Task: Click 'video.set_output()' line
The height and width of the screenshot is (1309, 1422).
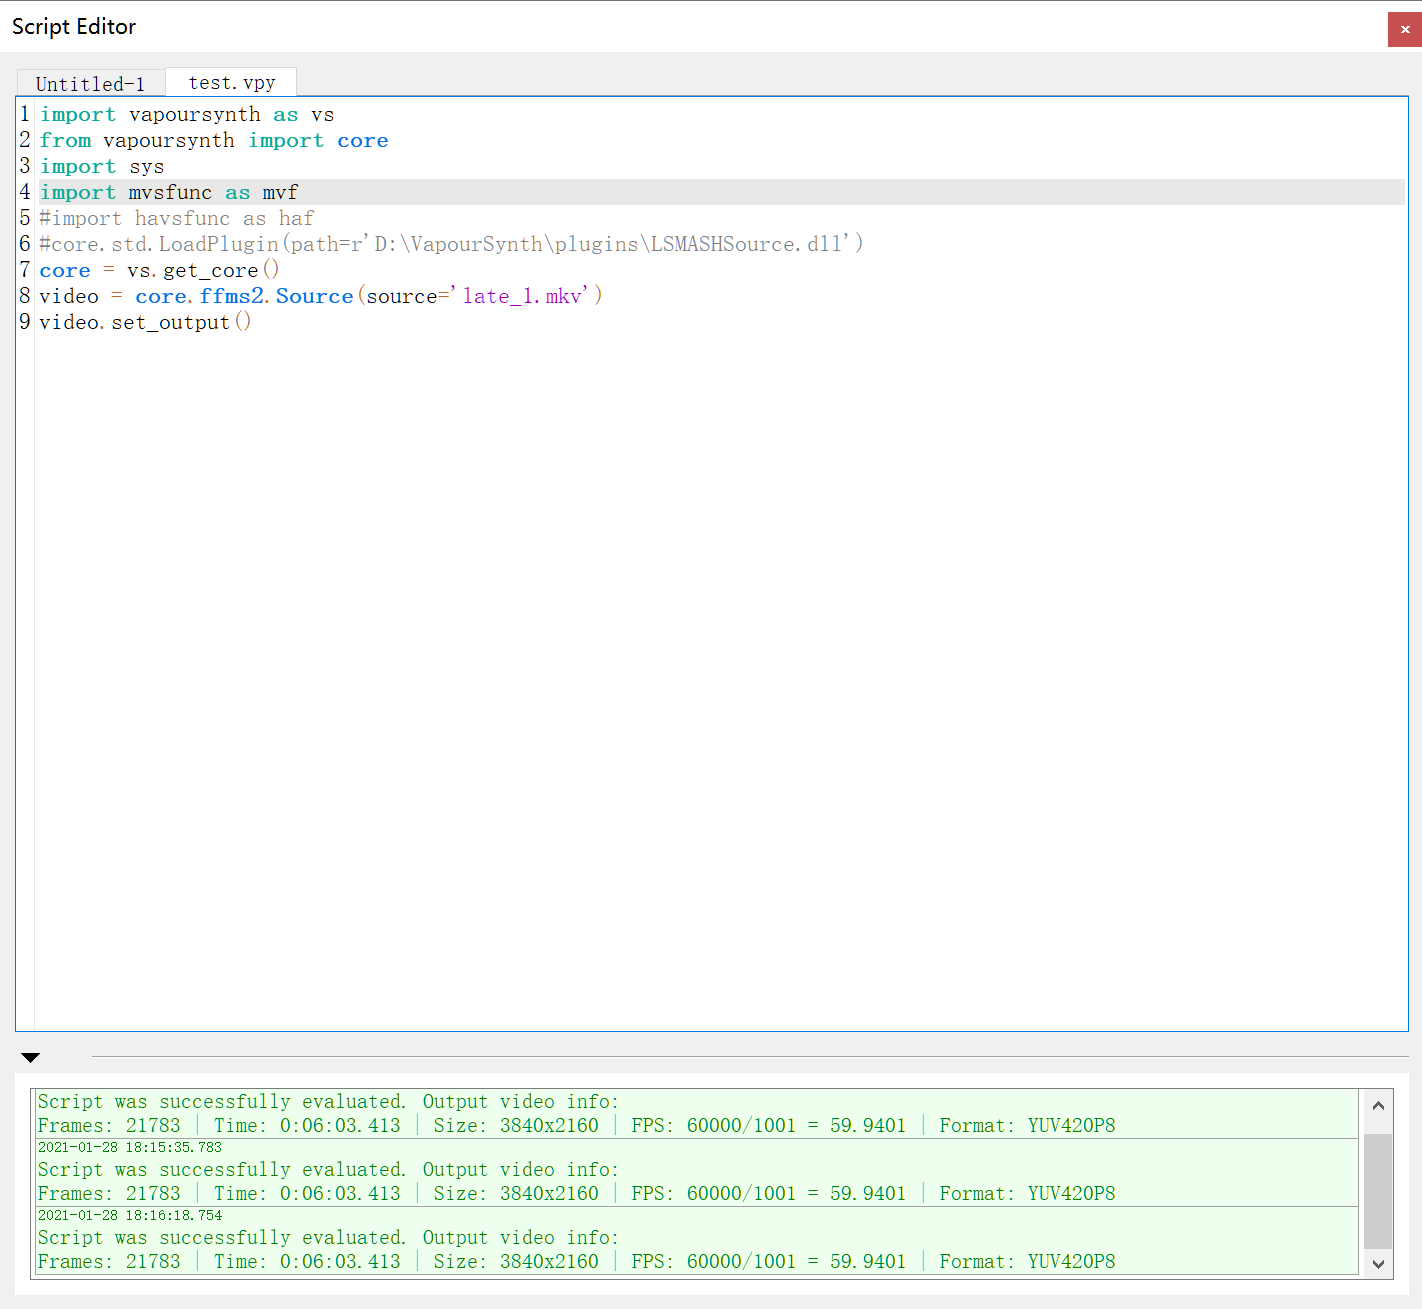Action: click(x=146, y=322)
